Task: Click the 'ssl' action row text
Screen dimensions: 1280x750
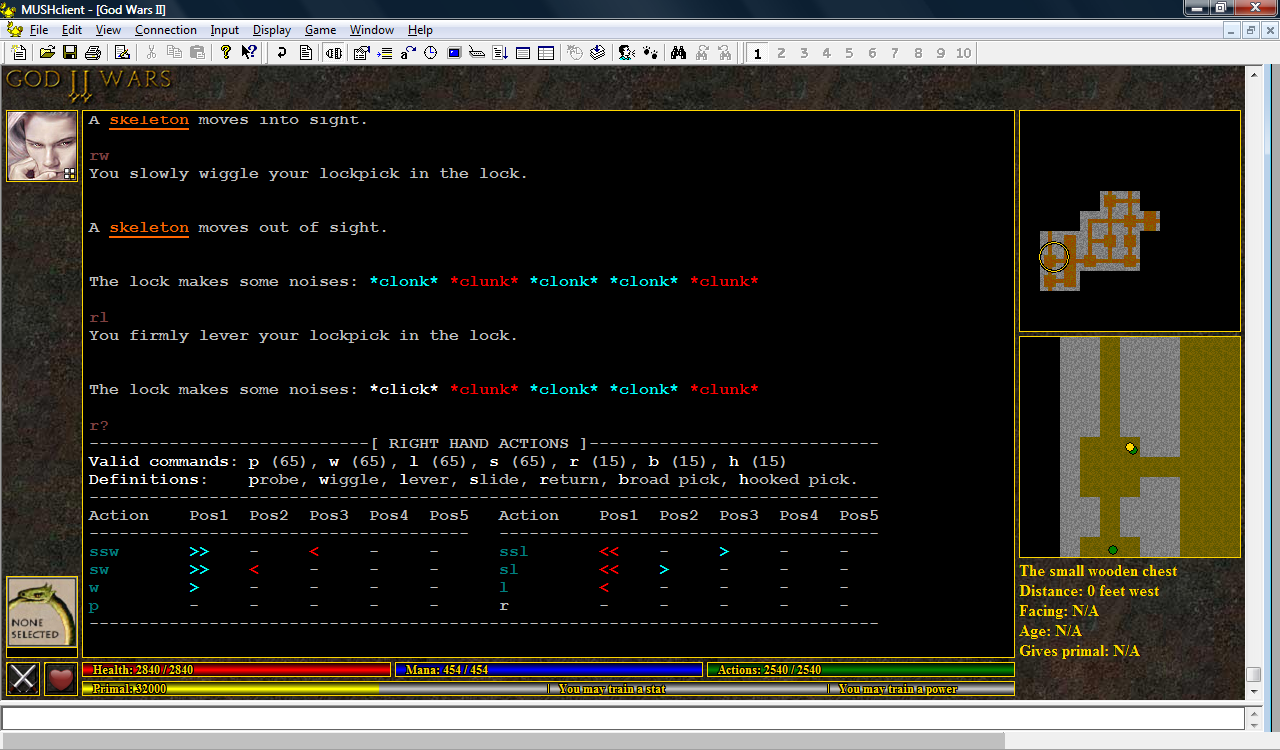Action: coord(514,552)
